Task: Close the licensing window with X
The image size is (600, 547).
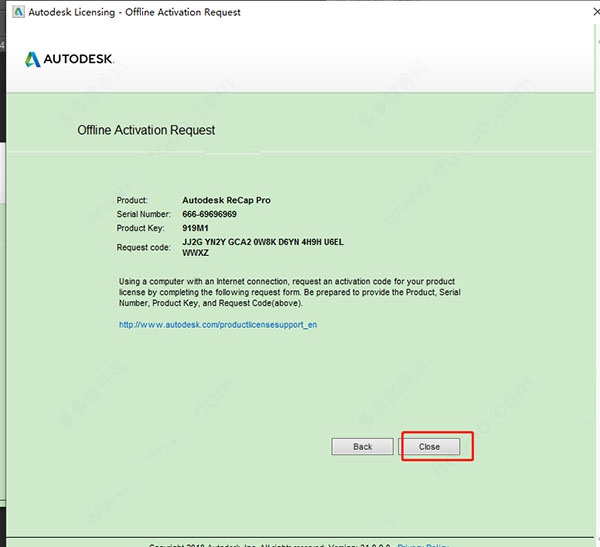Action: pyautogui.click(x=596, y=12)
